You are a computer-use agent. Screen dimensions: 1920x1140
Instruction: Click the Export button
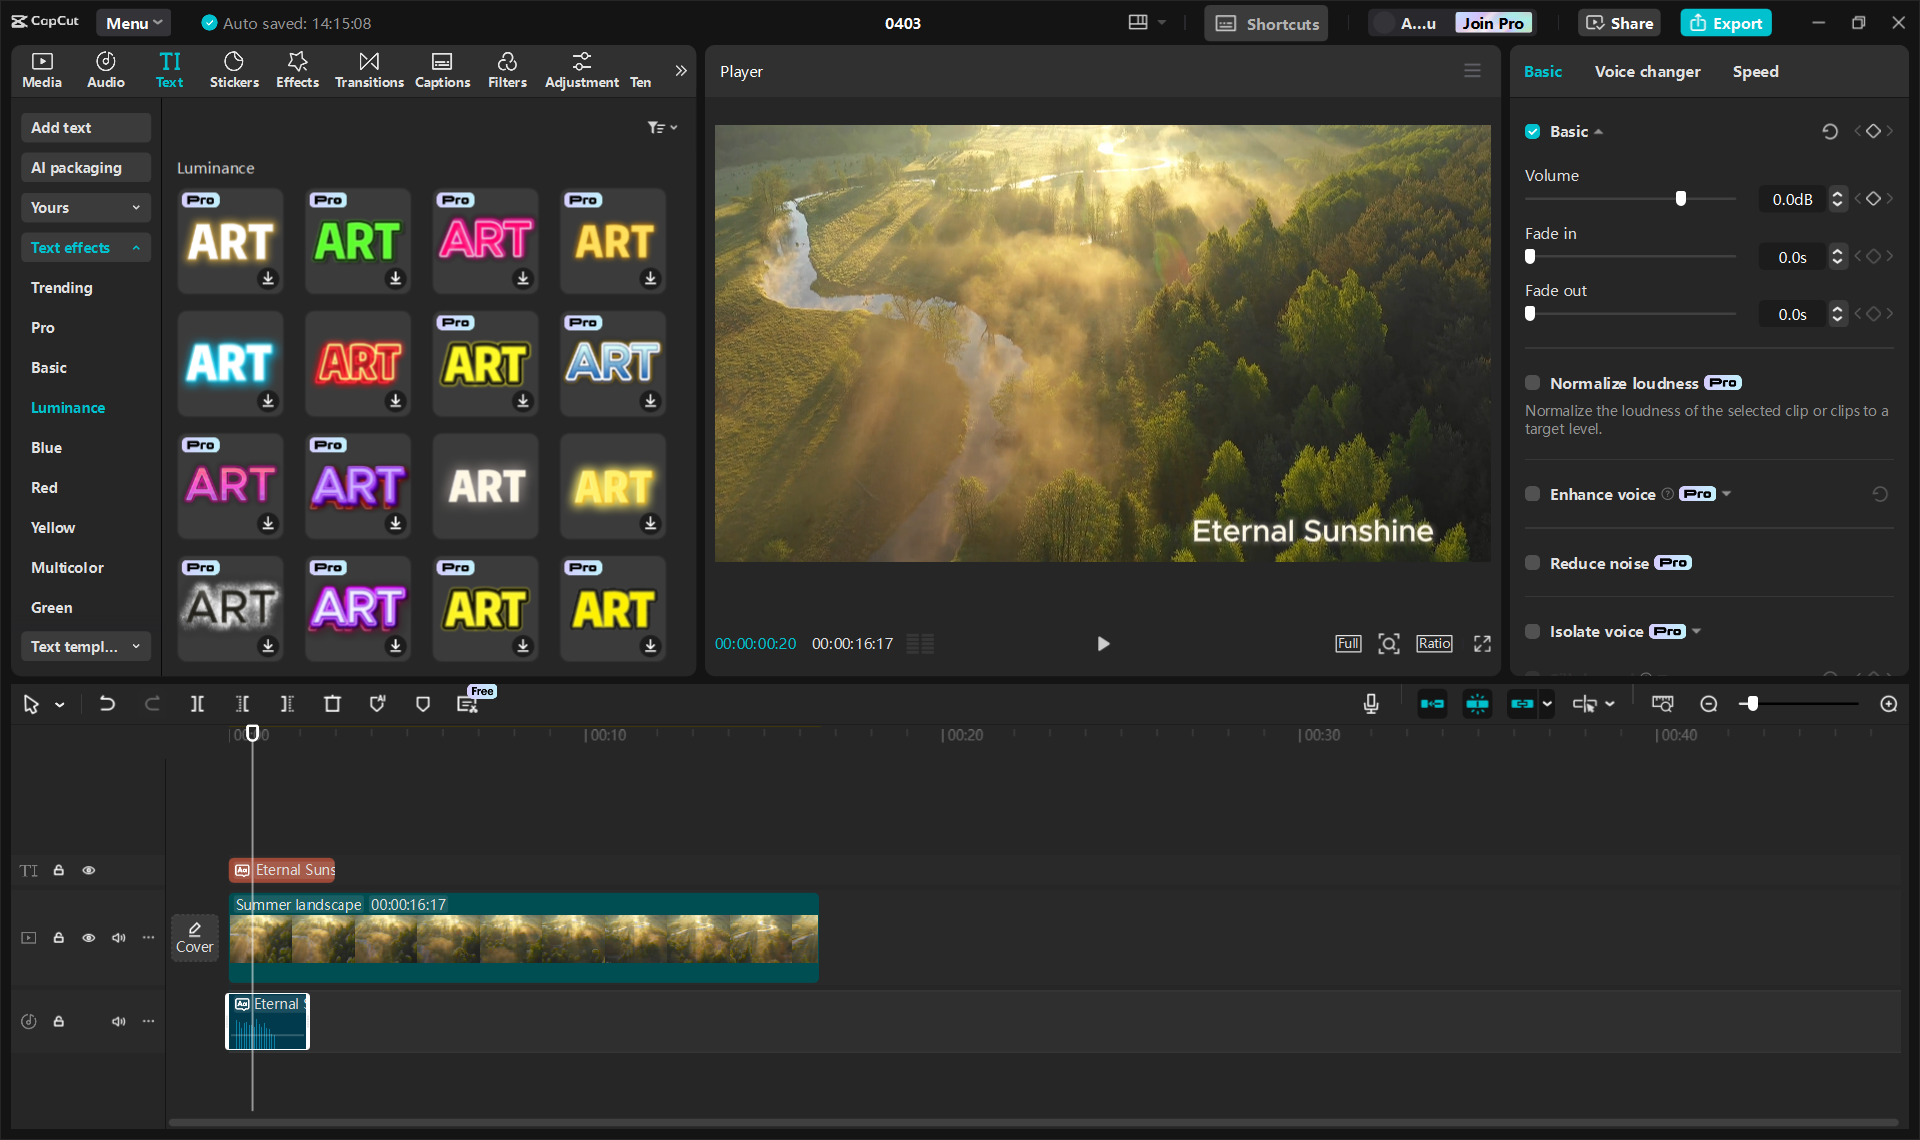tap(1726, 23)
